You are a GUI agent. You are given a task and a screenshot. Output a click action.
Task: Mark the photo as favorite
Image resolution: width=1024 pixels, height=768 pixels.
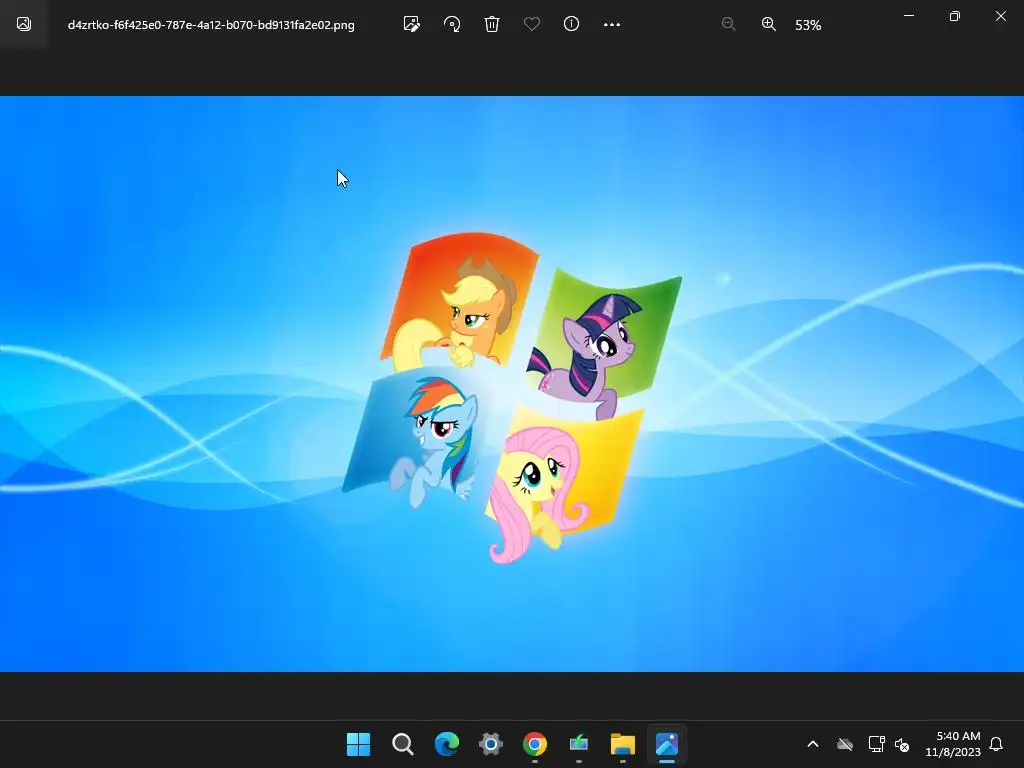(532, 25)
